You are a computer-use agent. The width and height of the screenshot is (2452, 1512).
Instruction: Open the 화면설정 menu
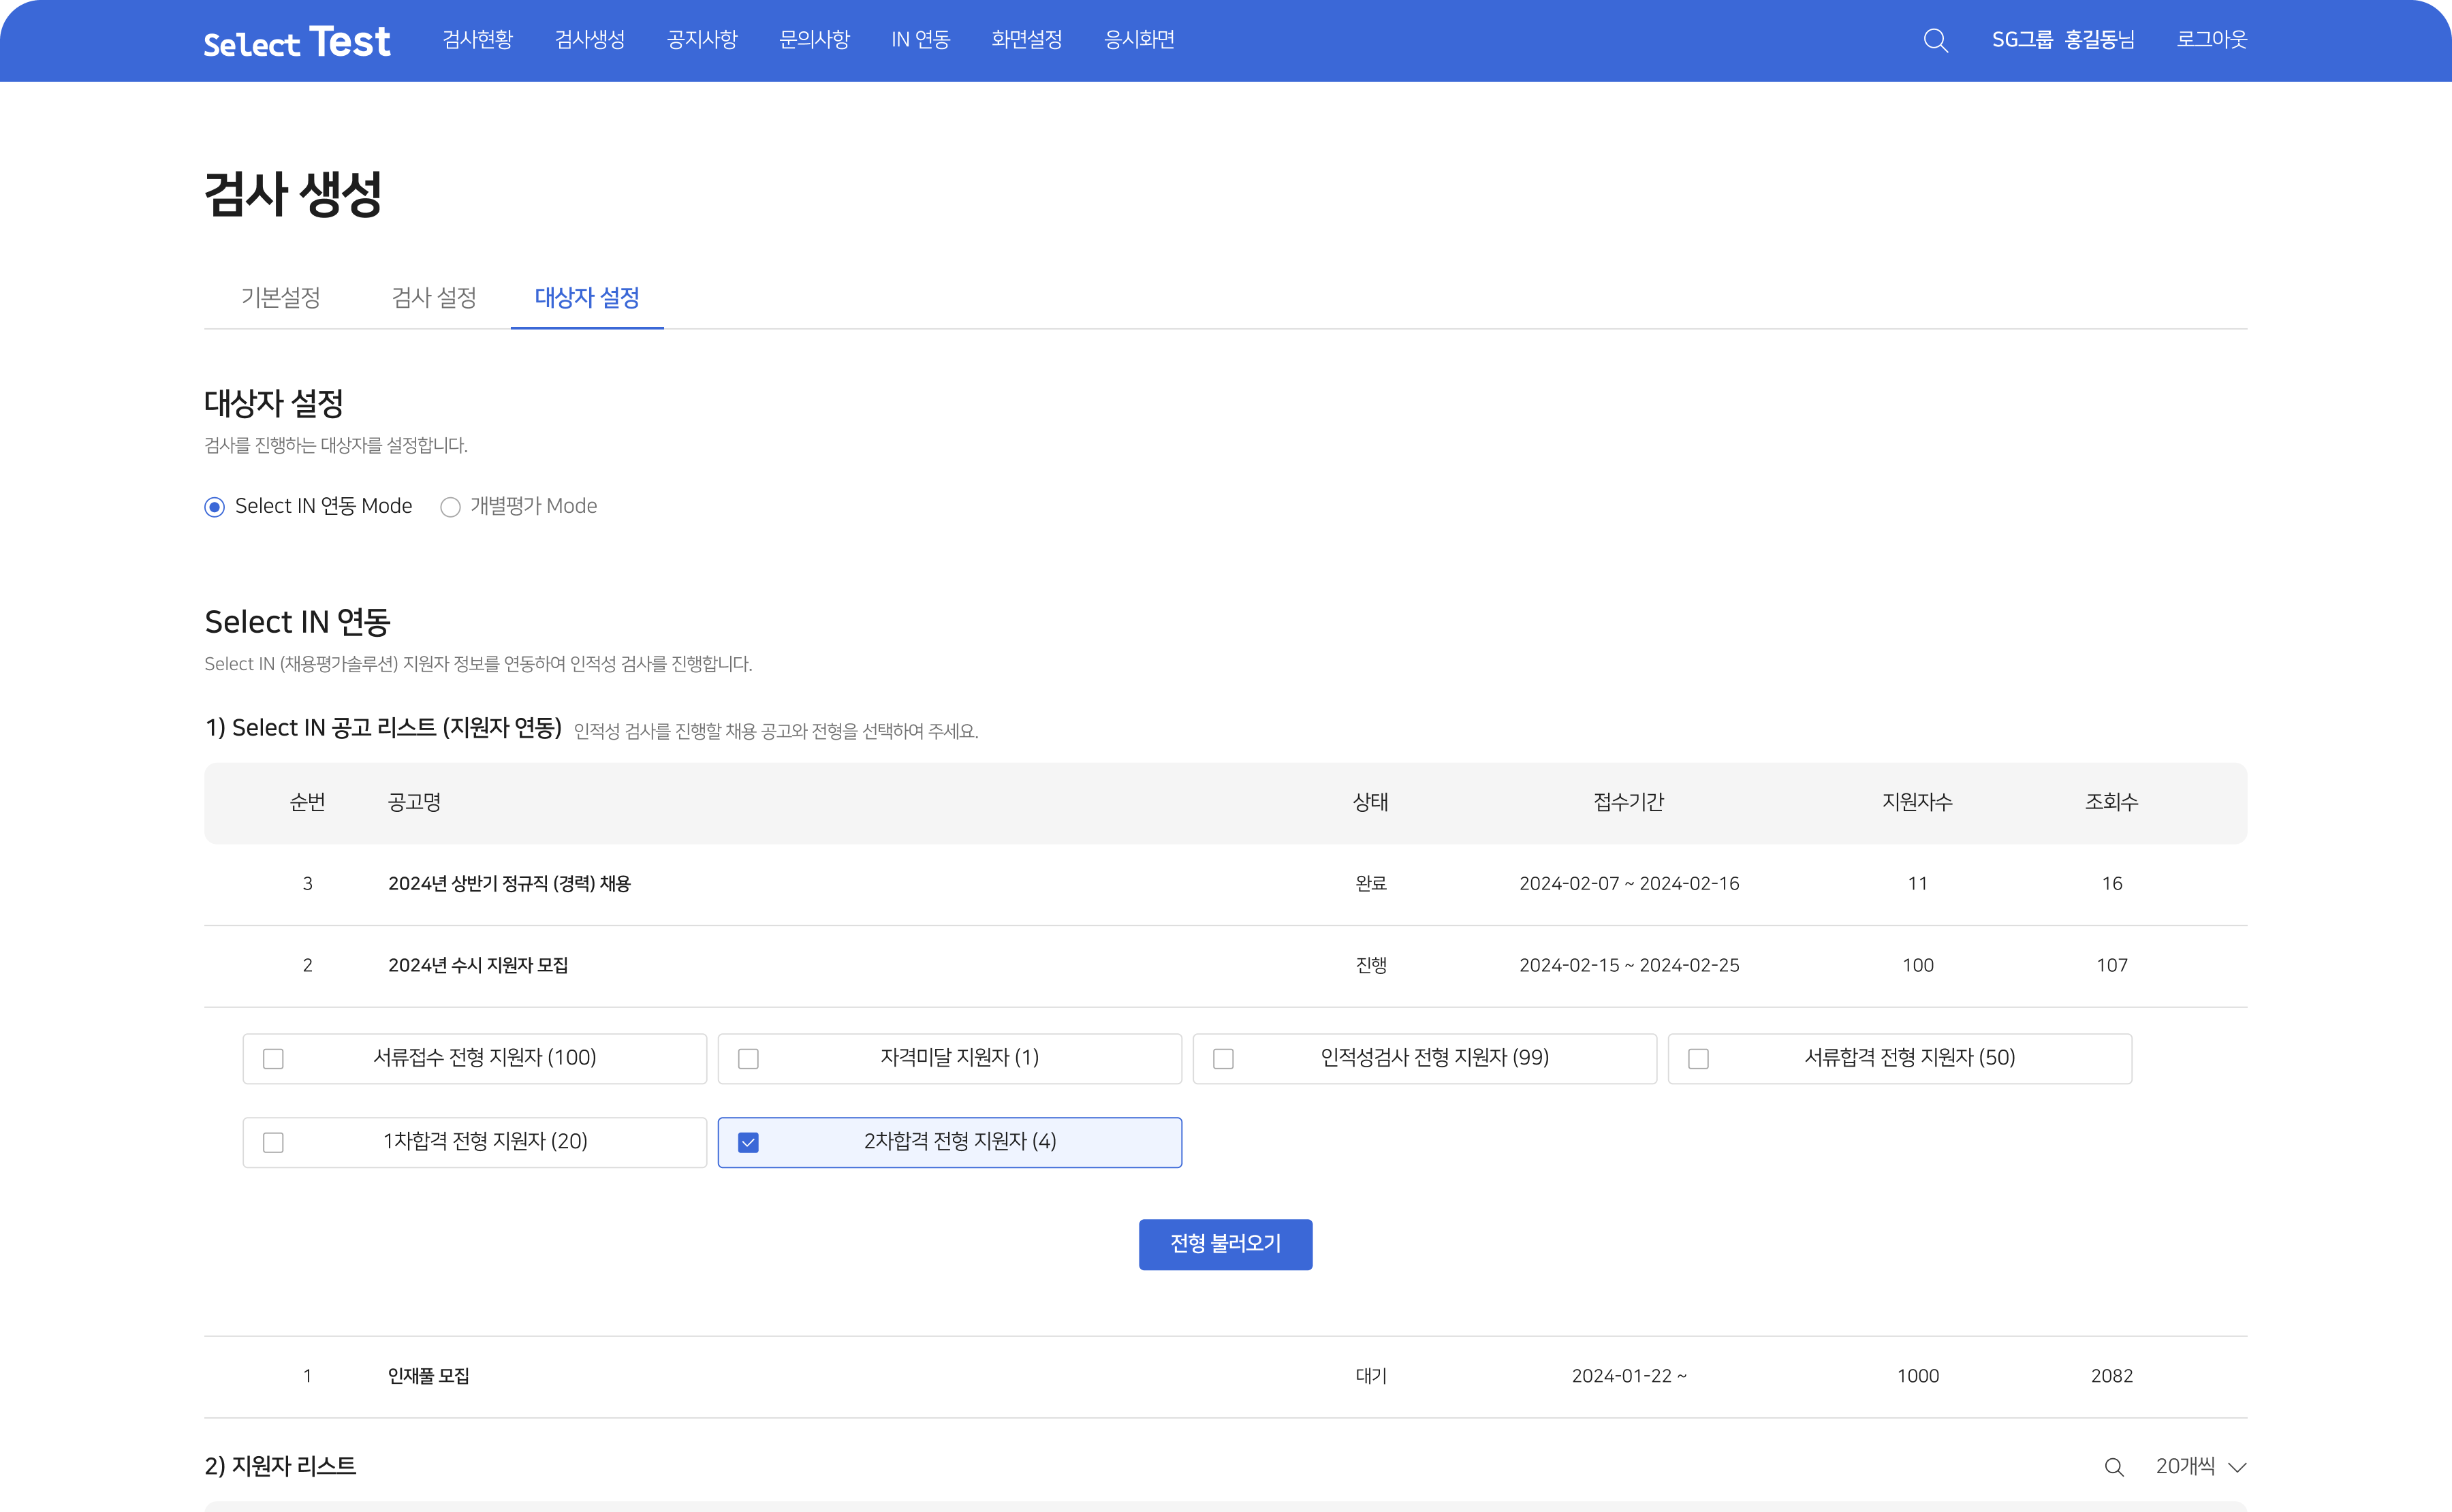(1027, 40)
